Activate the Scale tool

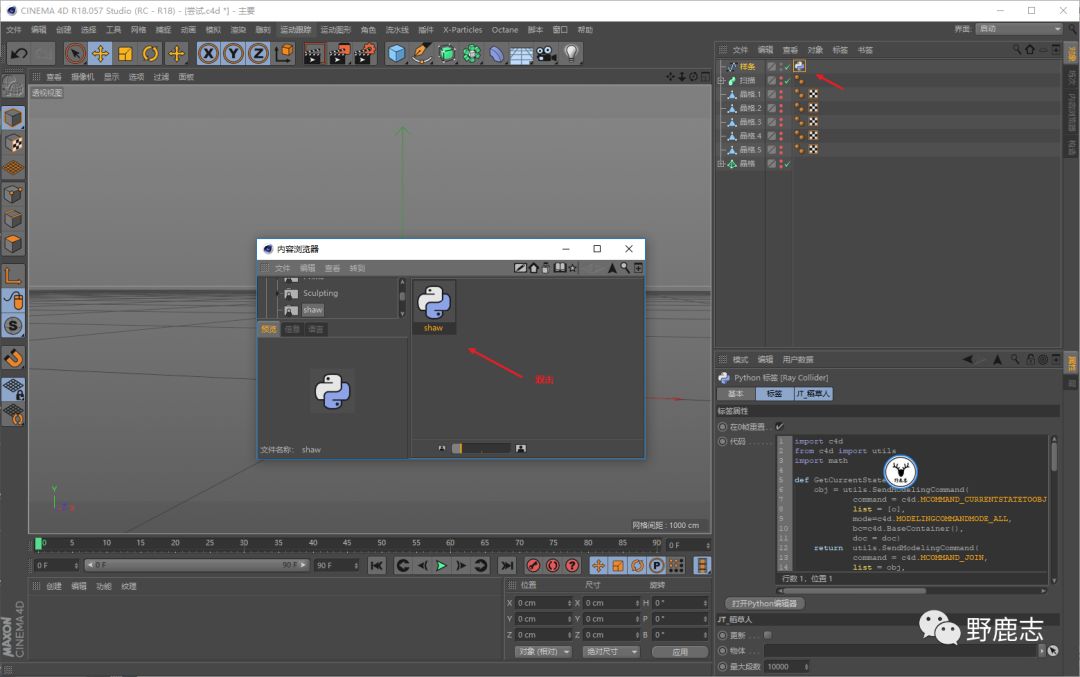(125, 53)
